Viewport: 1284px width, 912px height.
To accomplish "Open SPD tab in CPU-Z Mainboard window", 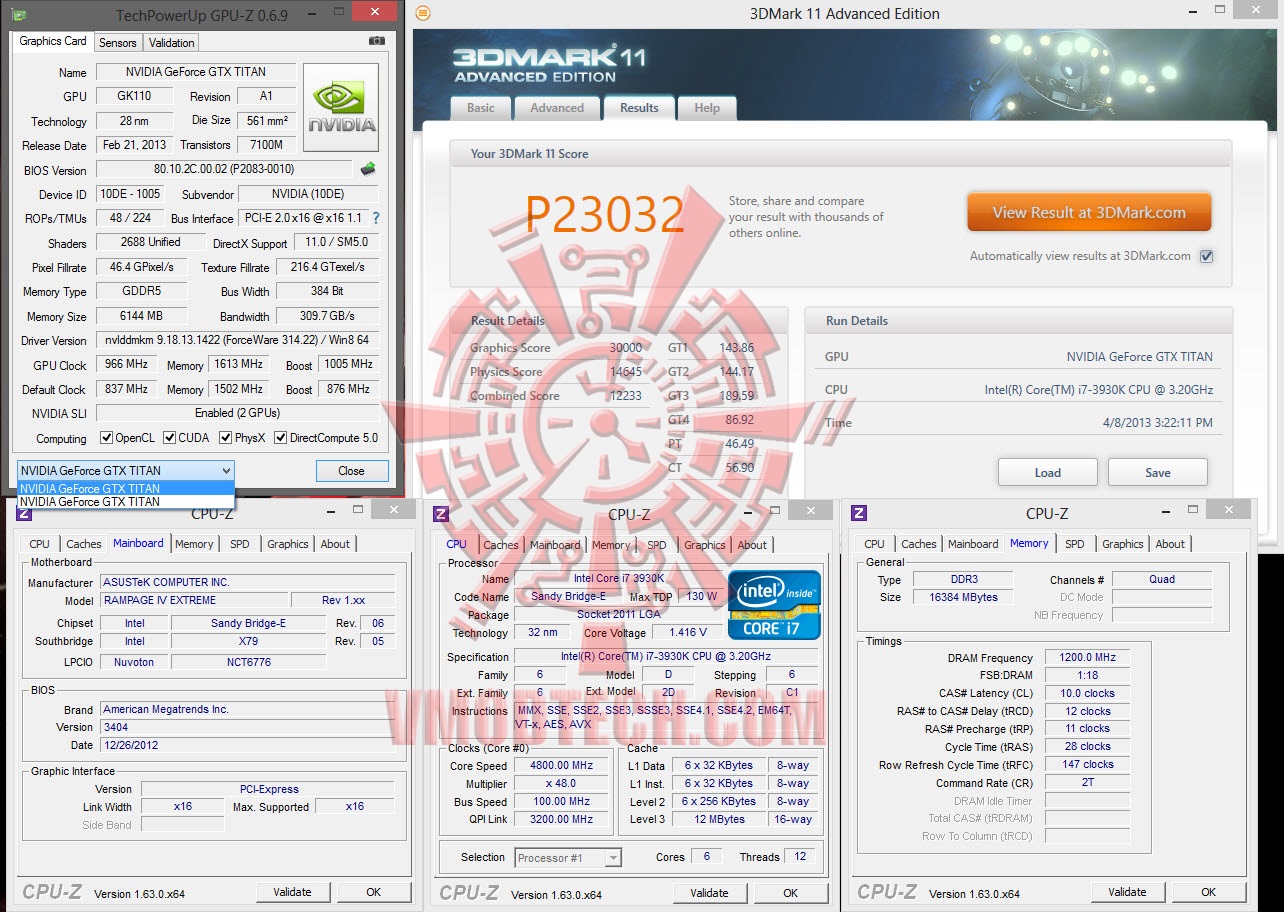I will [240, 544].
